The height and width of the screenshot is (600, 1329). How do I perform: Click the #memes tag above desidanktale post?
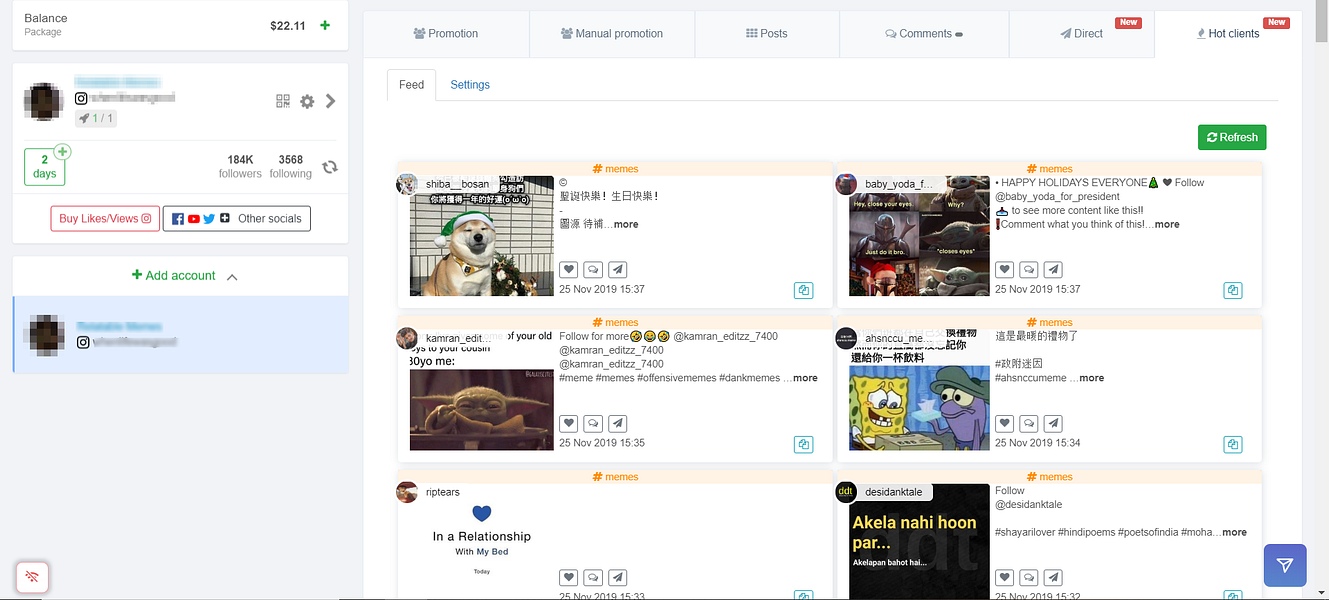tap(1049, 477)
